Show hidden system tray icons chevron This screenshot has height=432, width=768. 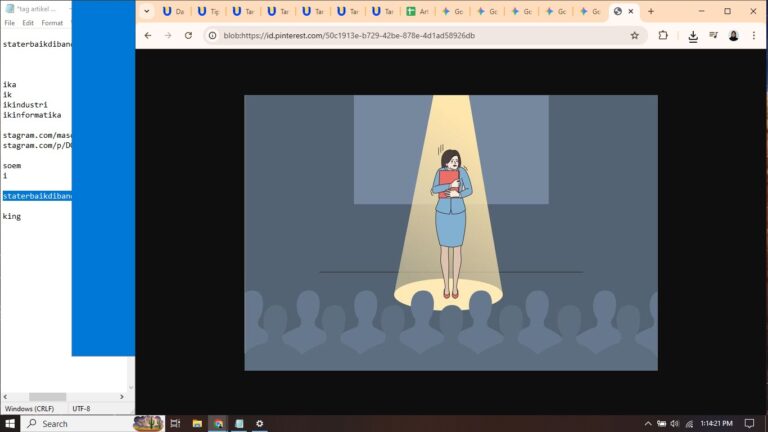(x=648, y=424)
